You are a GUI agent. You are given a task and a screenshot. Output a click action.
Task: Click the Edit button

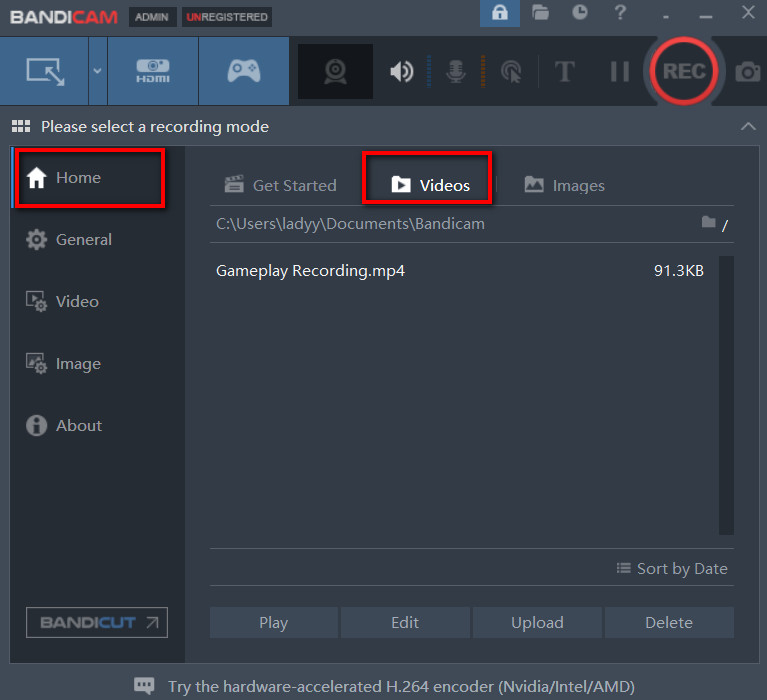(405, 622)
